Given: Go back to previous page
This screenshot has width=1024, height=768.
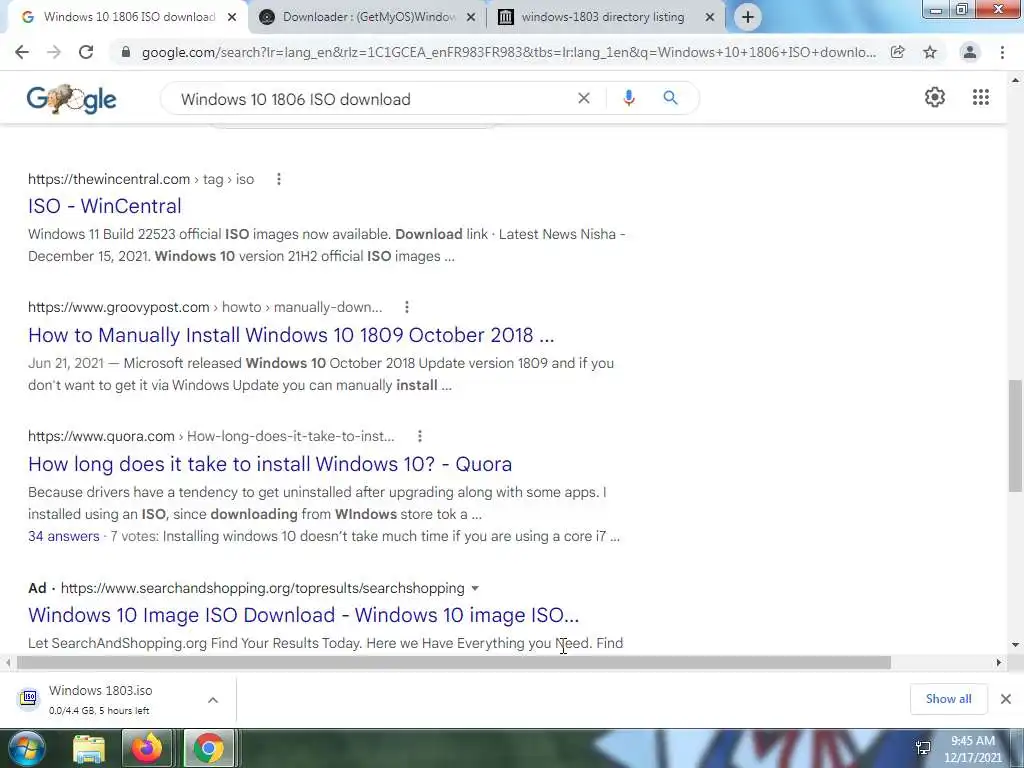Looking at the screenshot, I should 22,52.
